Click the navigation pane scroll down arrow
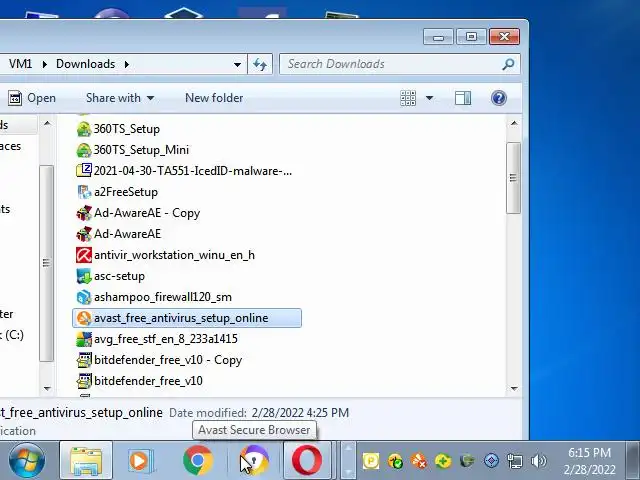Image resolution: width=640 pixels, height=480 pixels. (x=47, y=389)
